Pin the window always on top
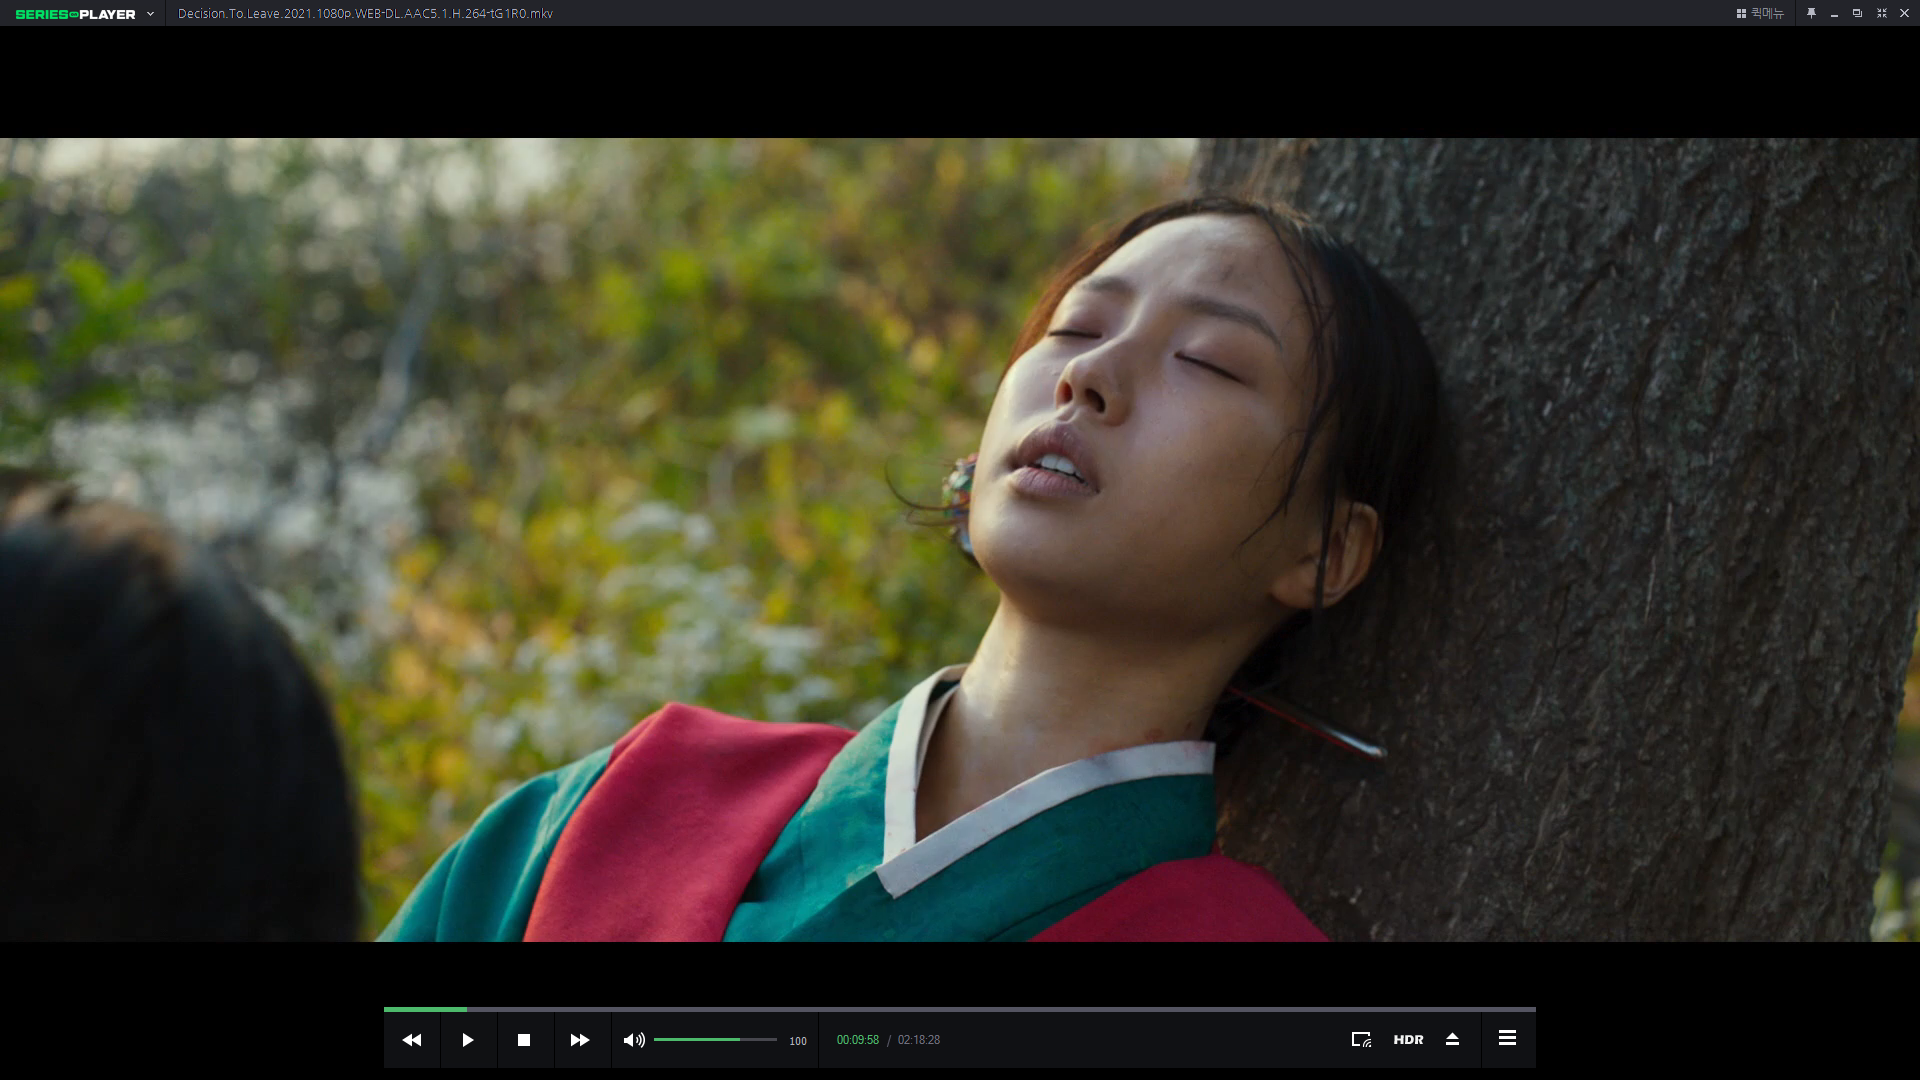Viewport: 1920px width, 1080px height. (x=1811, y=13)
